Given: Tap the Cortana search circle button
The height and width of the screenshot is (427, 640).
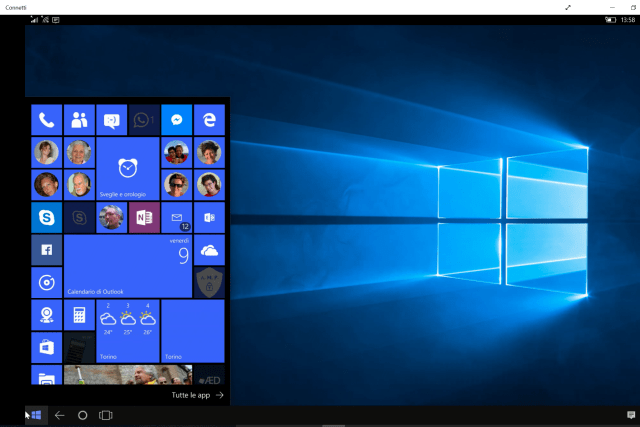Looking at the screenshot, I should (x=83, y=415).
